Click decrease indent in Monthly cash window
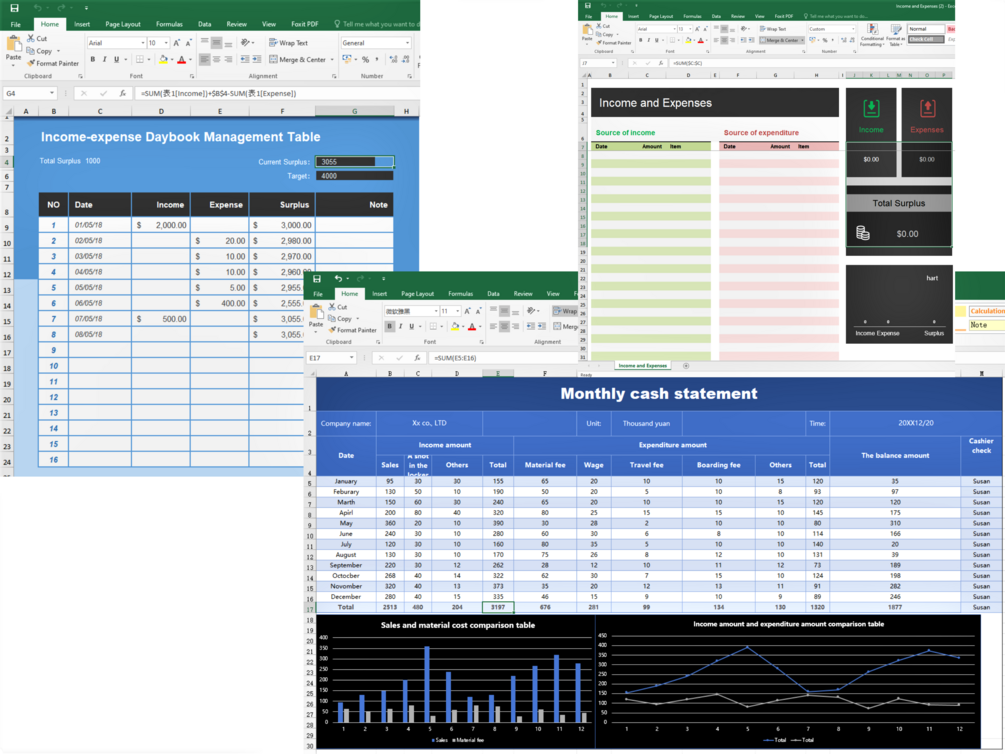Viewport: 1005px width, 754px height. [x=531, y=326]
